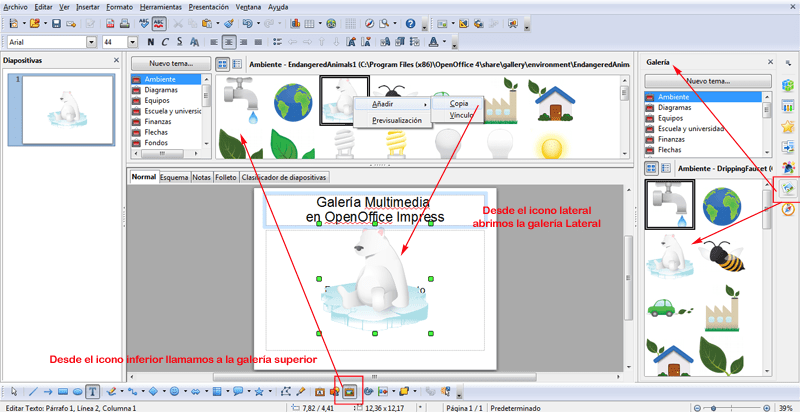Image resolution: width=800 pixels, height=412 pixels.
Task: Switch to the Esquema view tab
Action: pyautogui.click(x=174, y=177)
